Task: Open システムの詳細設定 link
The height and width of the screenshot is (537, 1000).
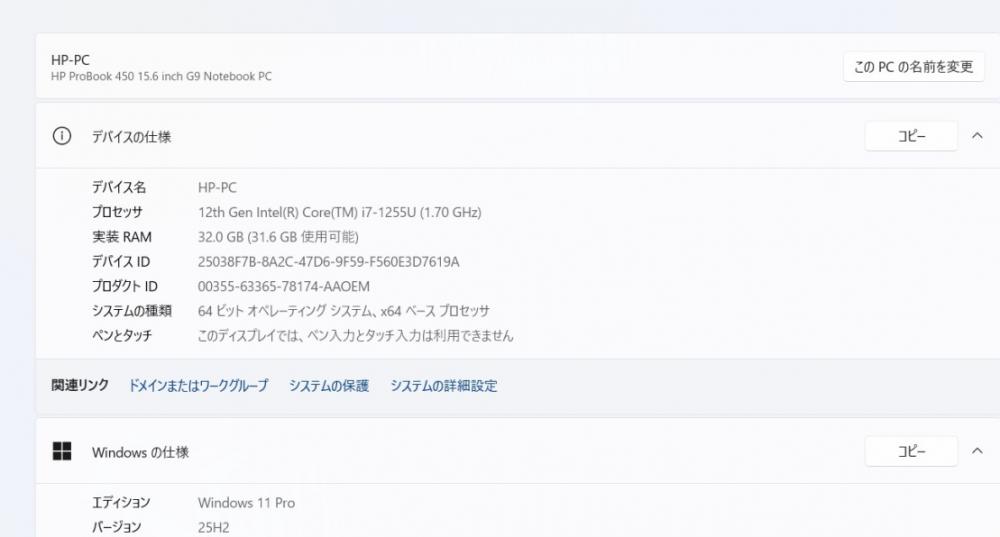Action: click(444, 385)
